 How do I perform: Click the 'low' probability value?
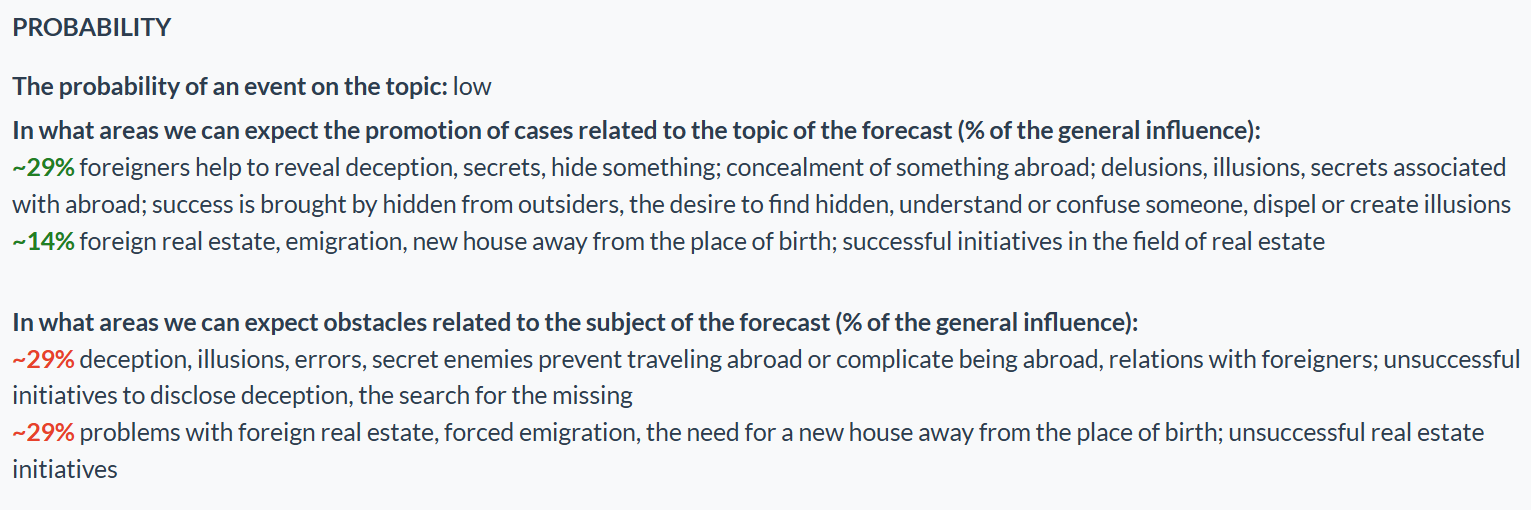[472, 87]
